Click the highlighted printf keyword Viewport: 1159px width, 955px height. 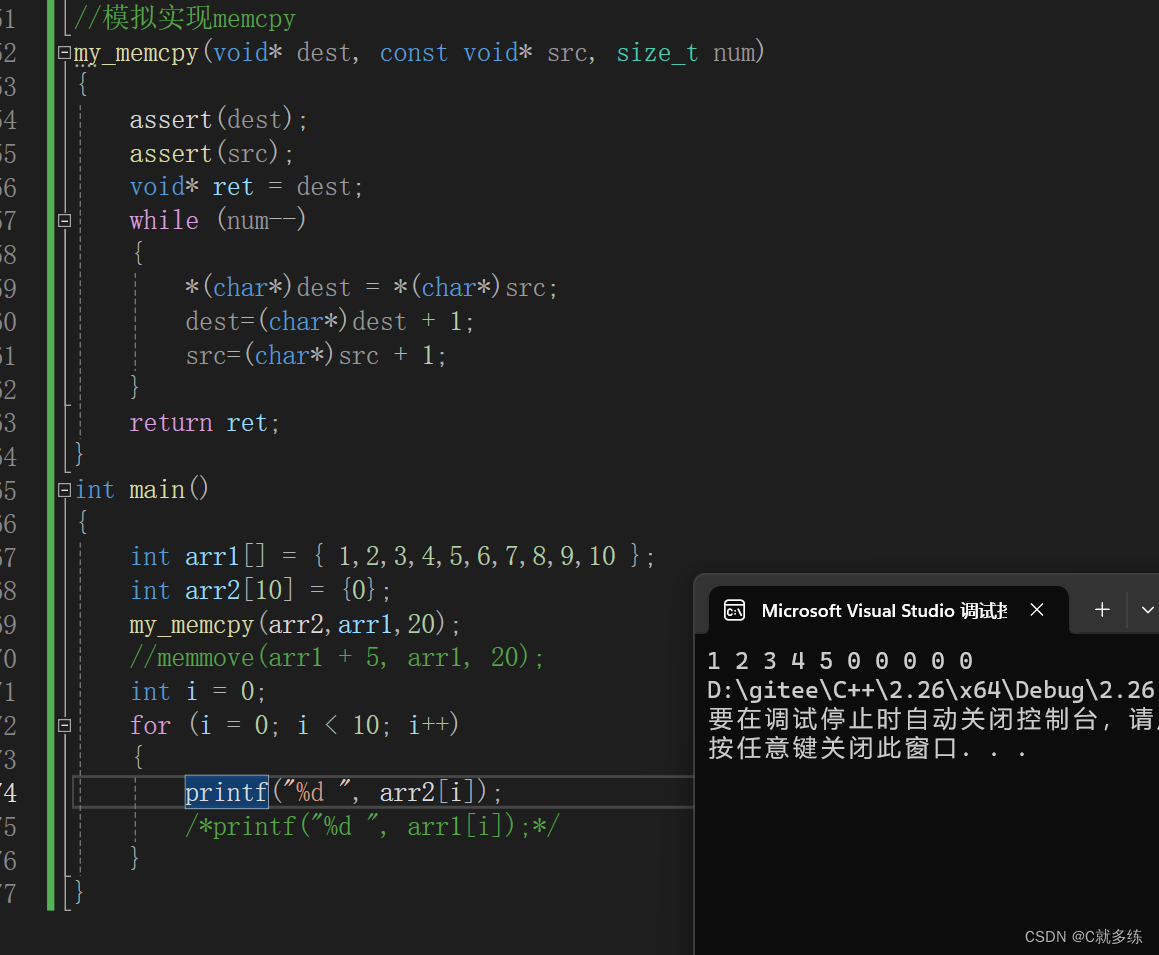[x=225, y=791]
